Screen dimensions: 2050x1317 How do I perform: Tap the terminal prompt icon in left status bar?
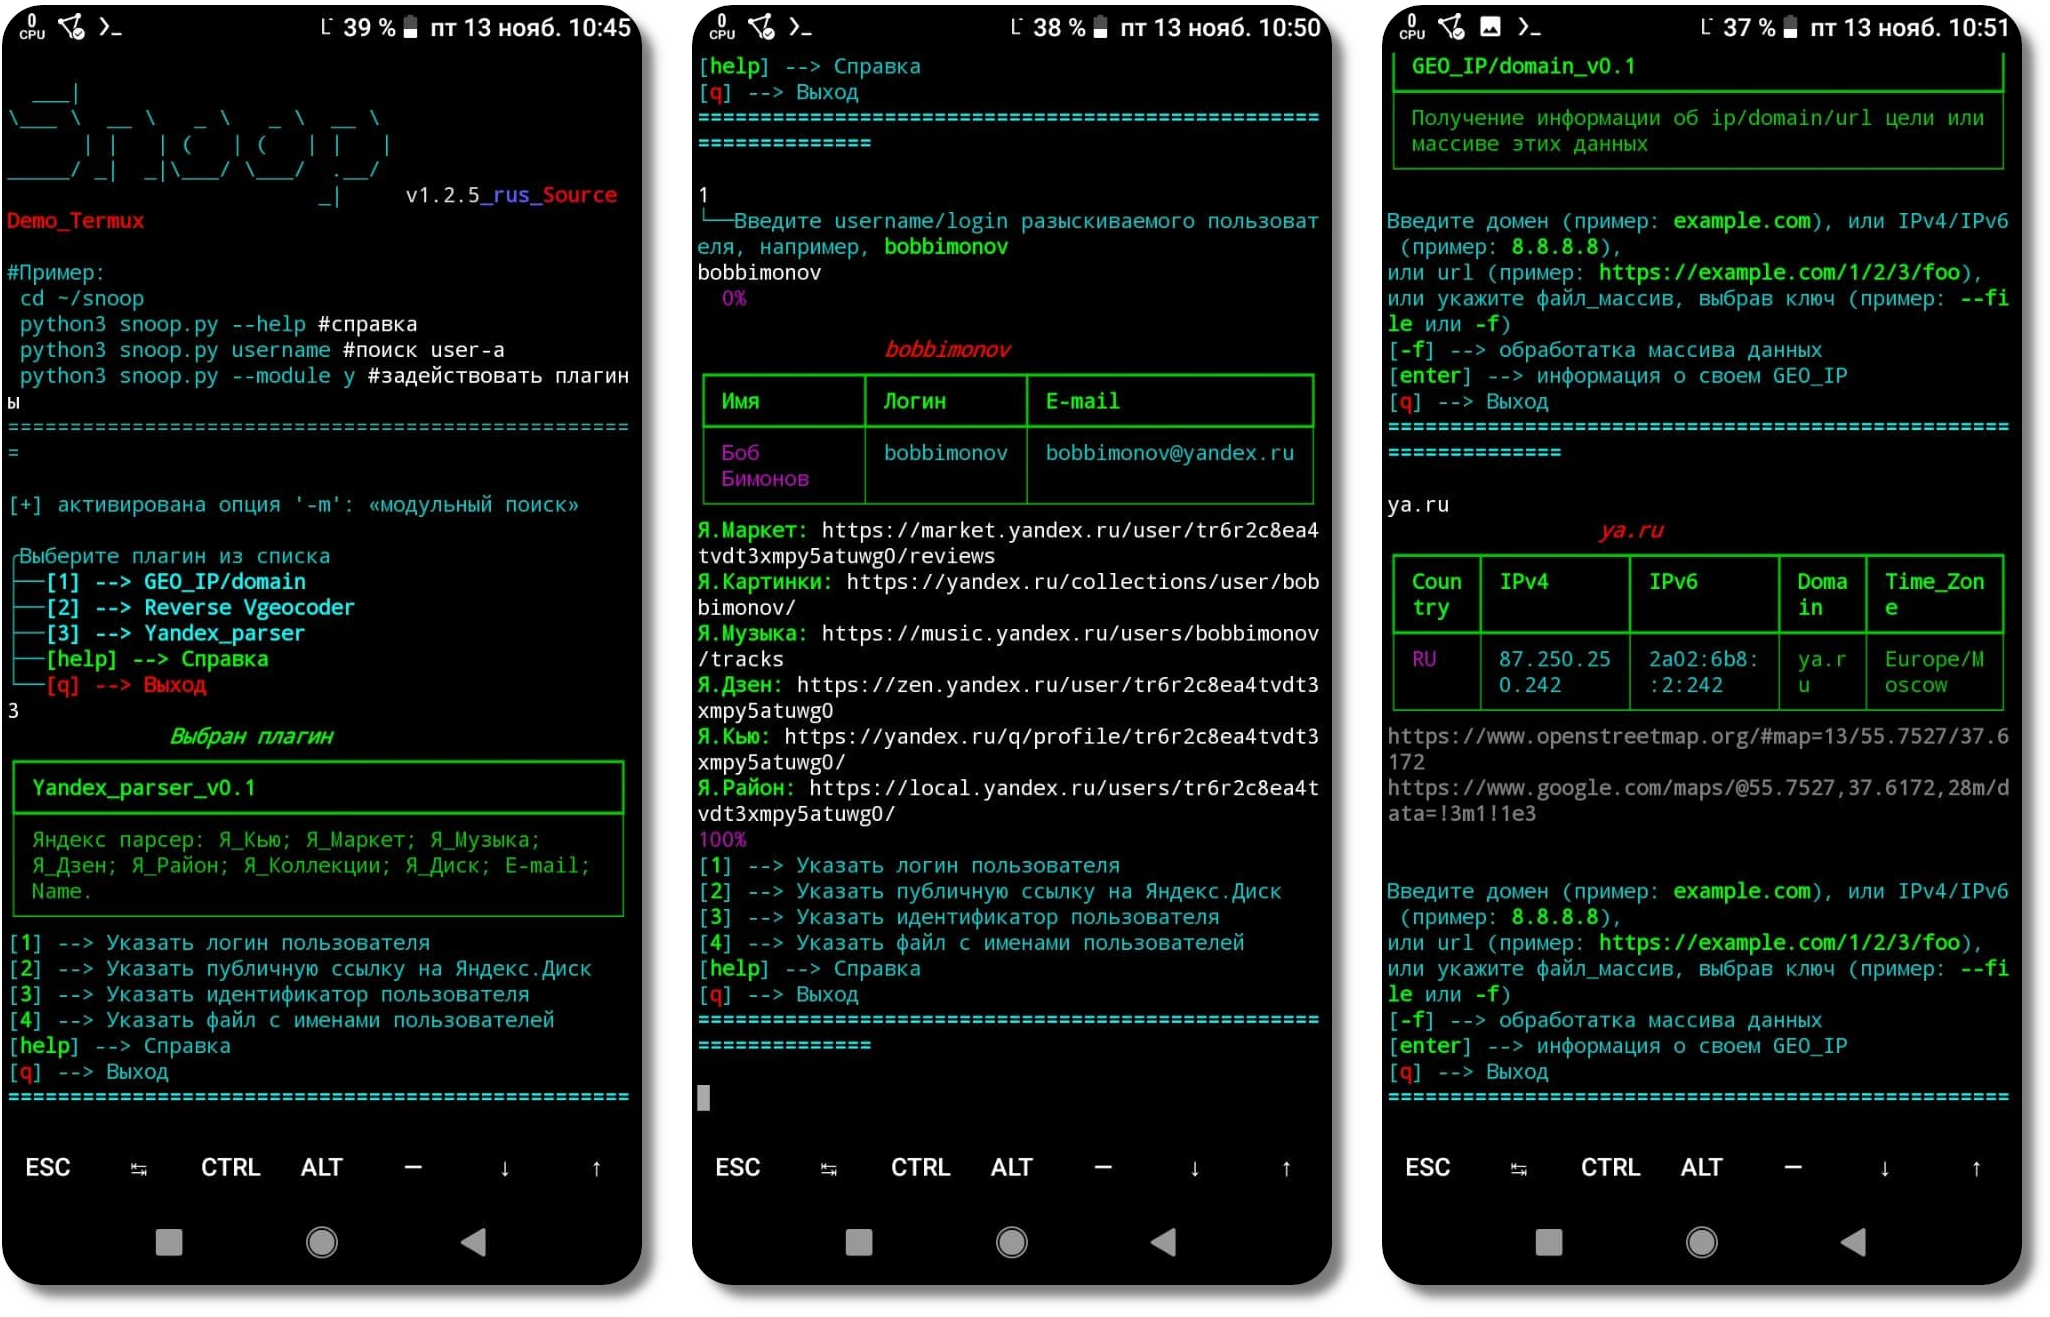click(x=110, y=27)
